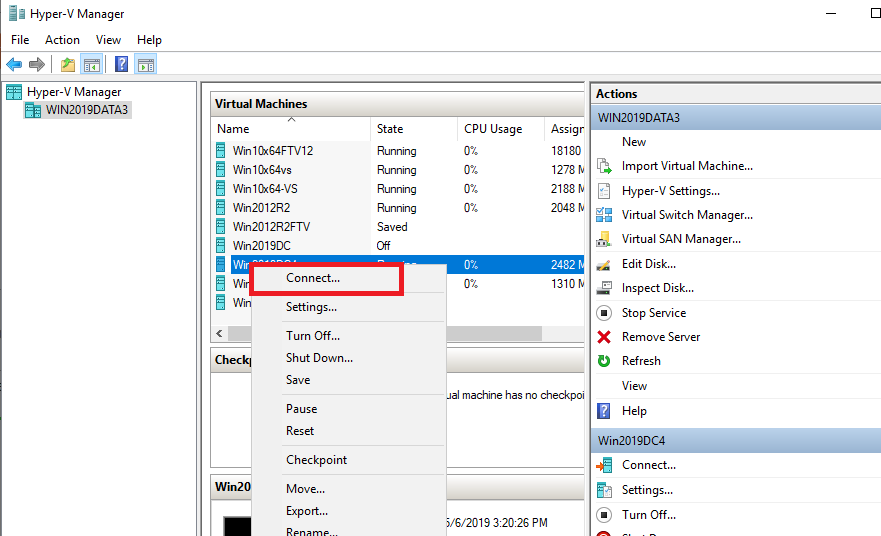Click the red X Remove Server icon

604,337
